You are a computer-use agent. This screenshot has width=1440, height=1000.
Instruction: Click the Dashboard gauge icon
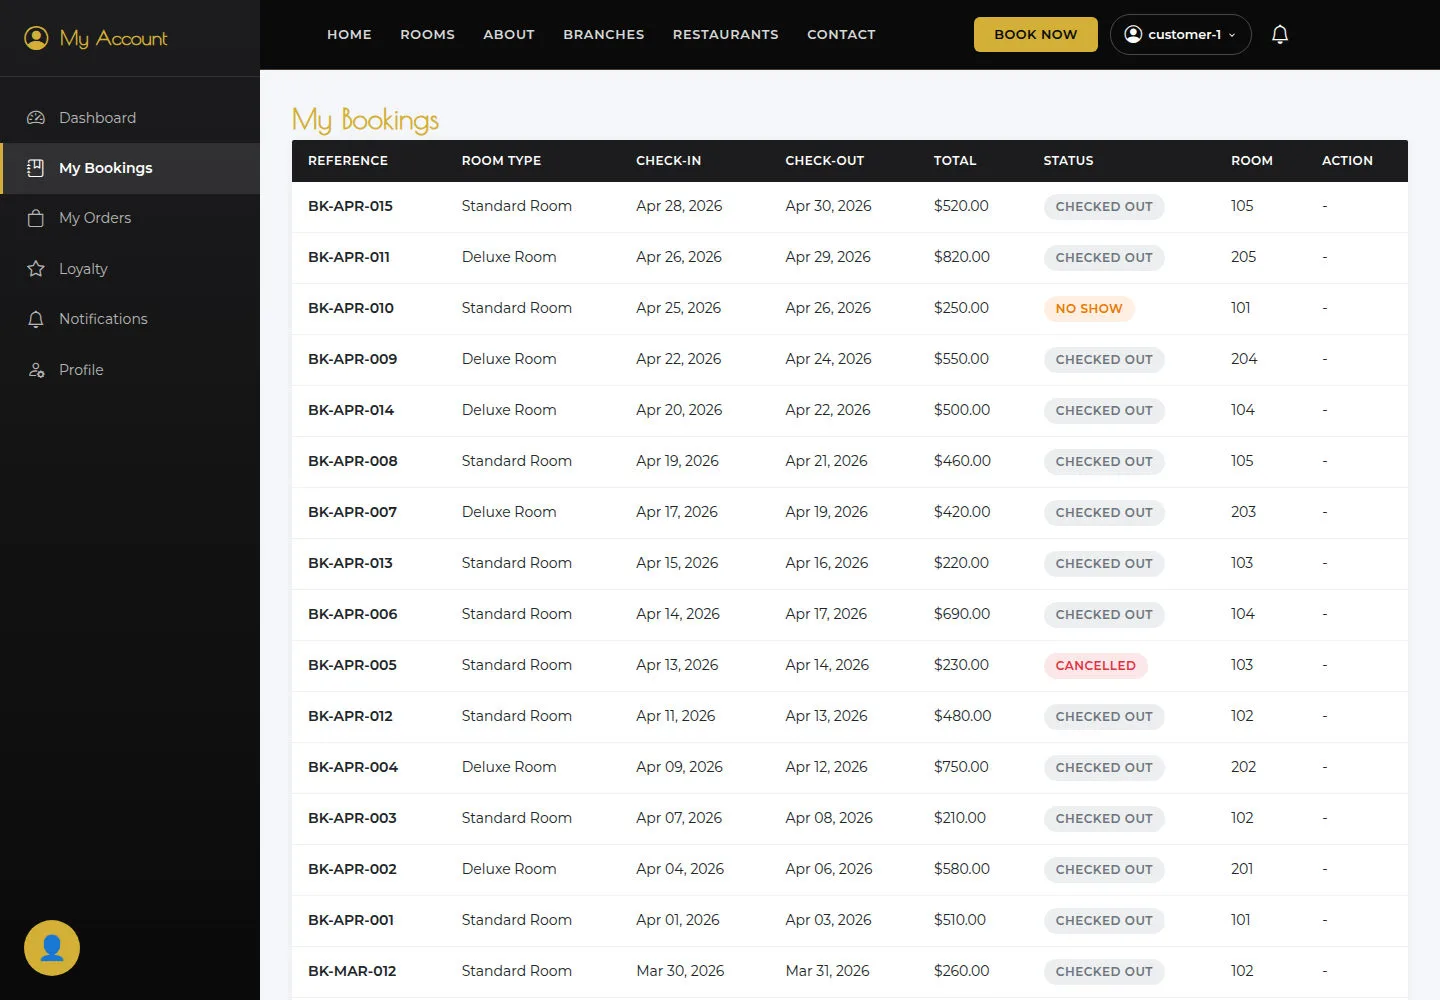[x=36, y=118]
